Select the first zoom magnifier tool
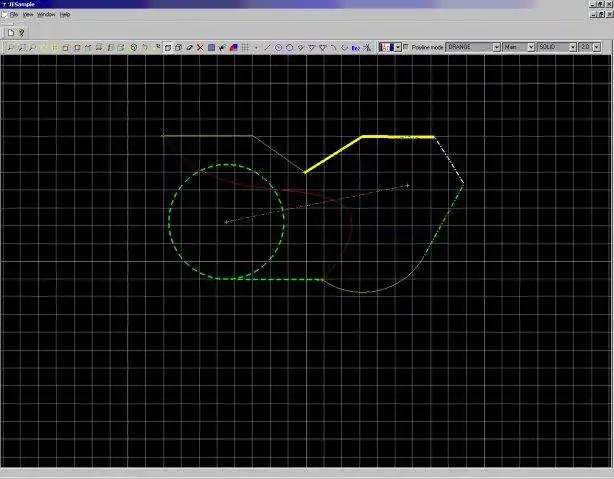 [10, 48]
